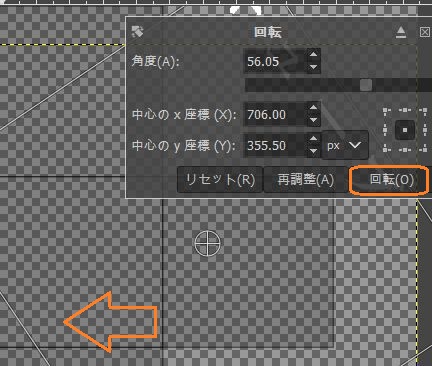This screenshot has width=432, height=366.
Task: Click the 角度 angle input field
Action: [275, 61]
